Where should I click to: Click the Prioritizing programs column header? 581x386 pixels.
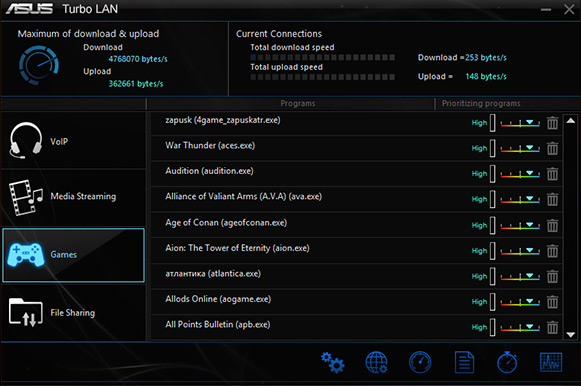point(481,103)
